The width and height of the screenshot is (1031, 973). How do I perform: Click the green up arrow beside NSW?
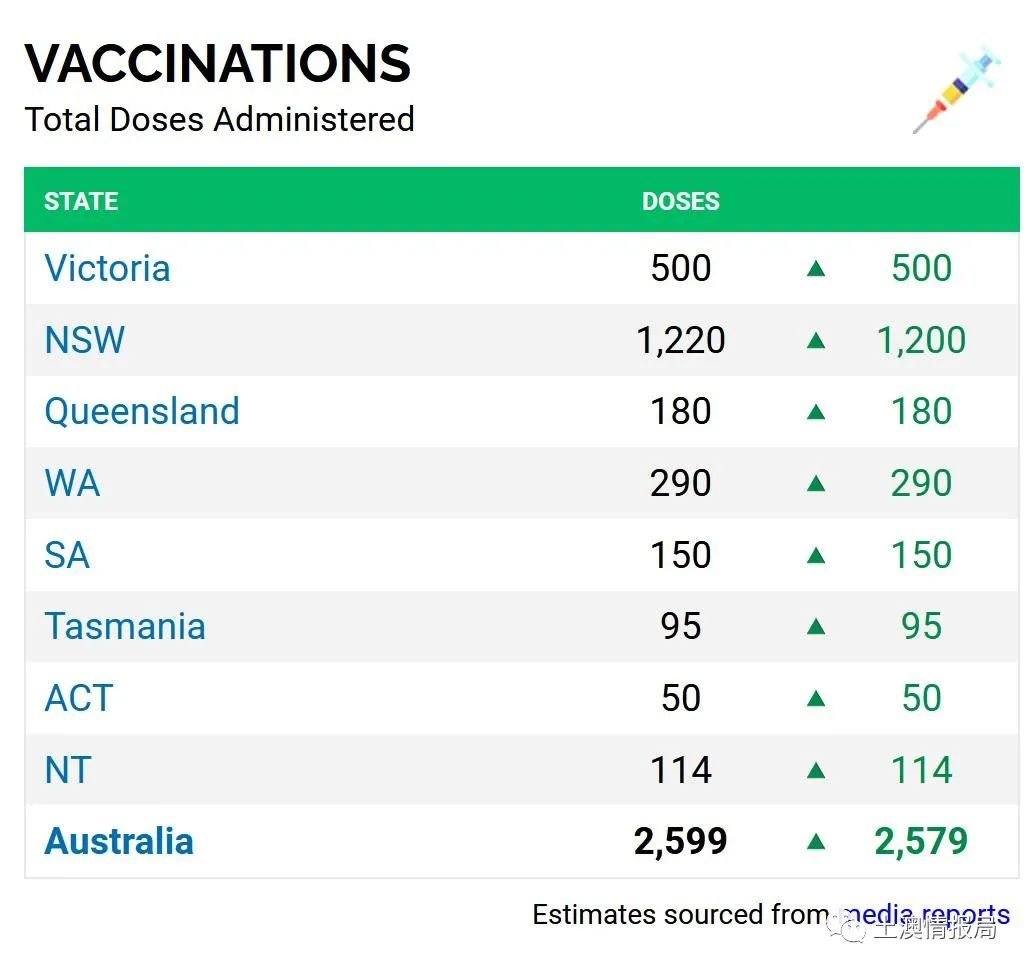click(x=816, y=340)
